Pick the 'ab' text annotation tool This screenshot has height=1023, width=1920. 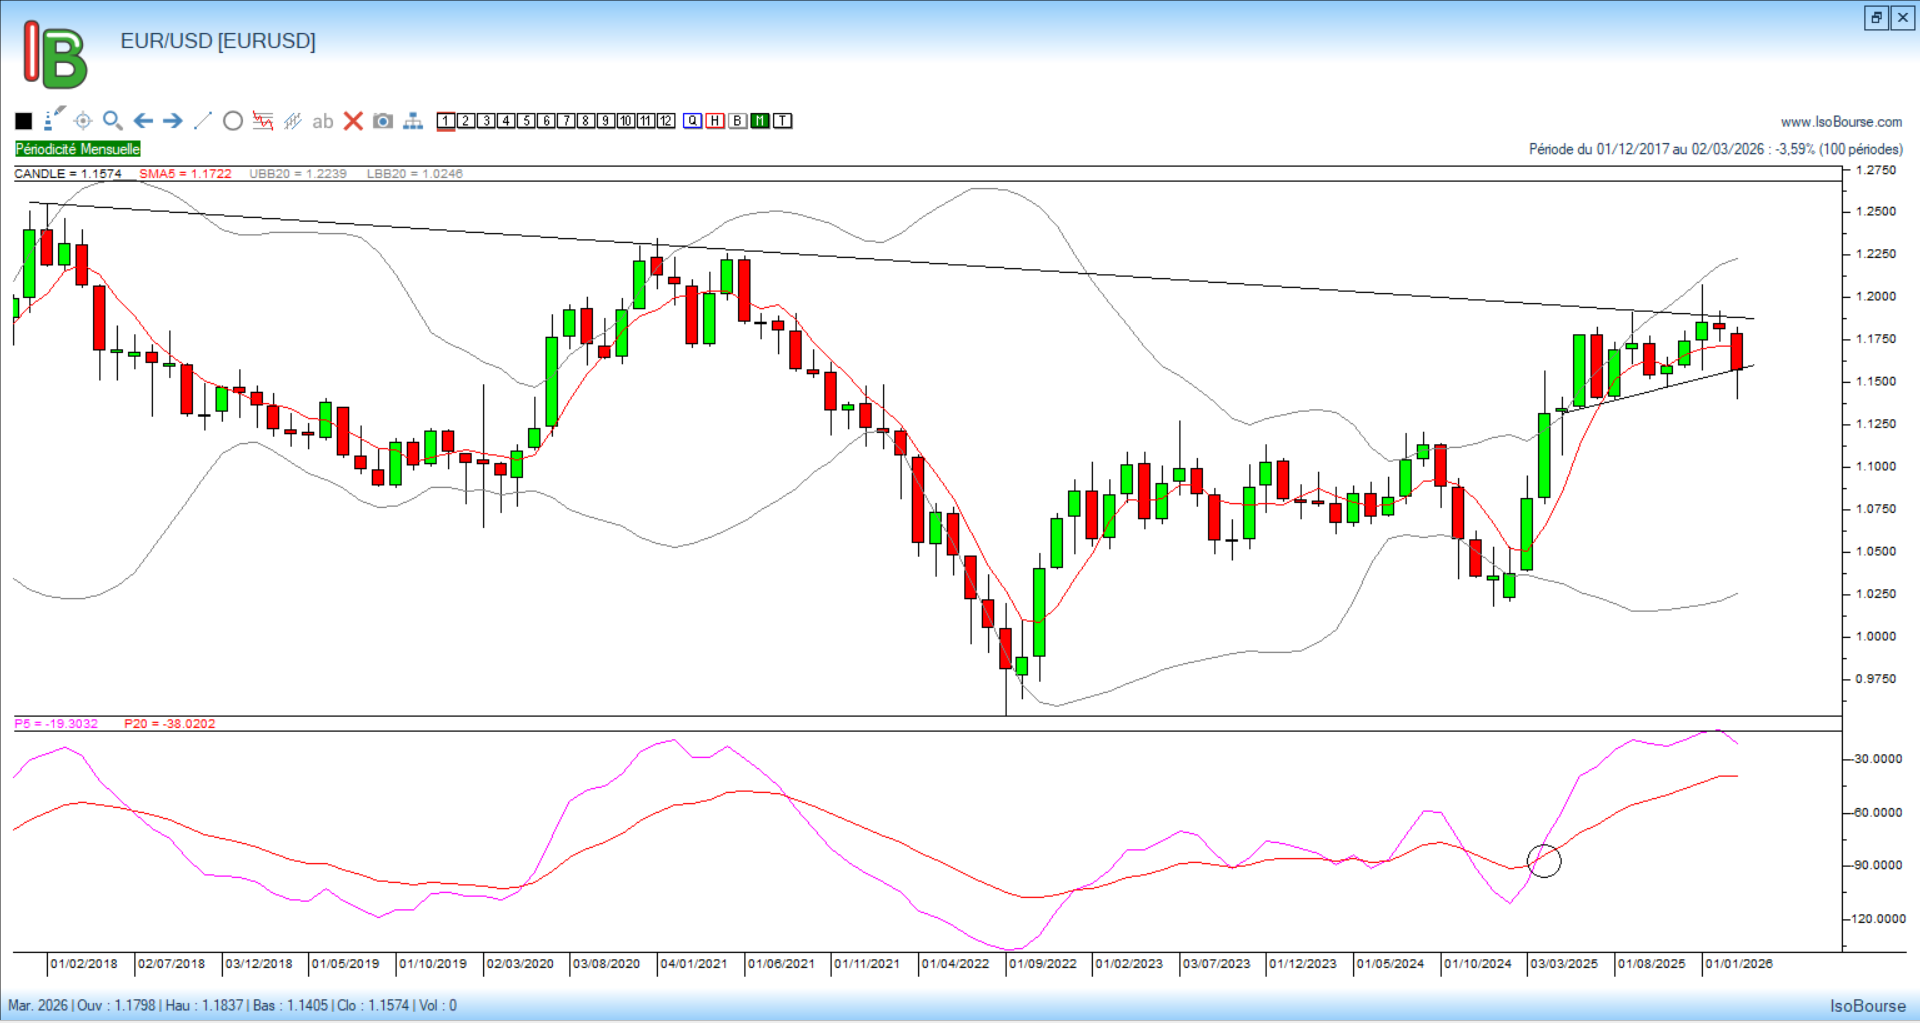tap(322, 121)
